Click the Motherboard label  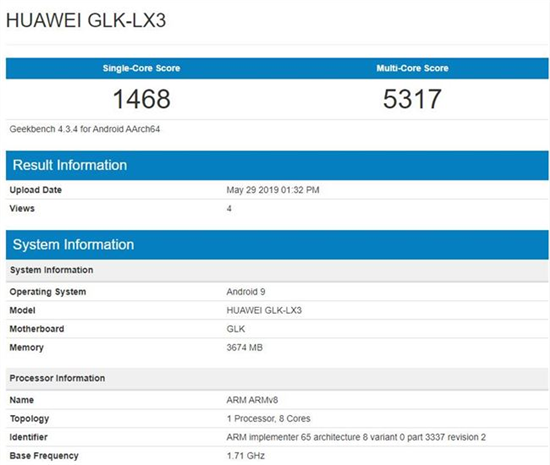click(36, 329)
